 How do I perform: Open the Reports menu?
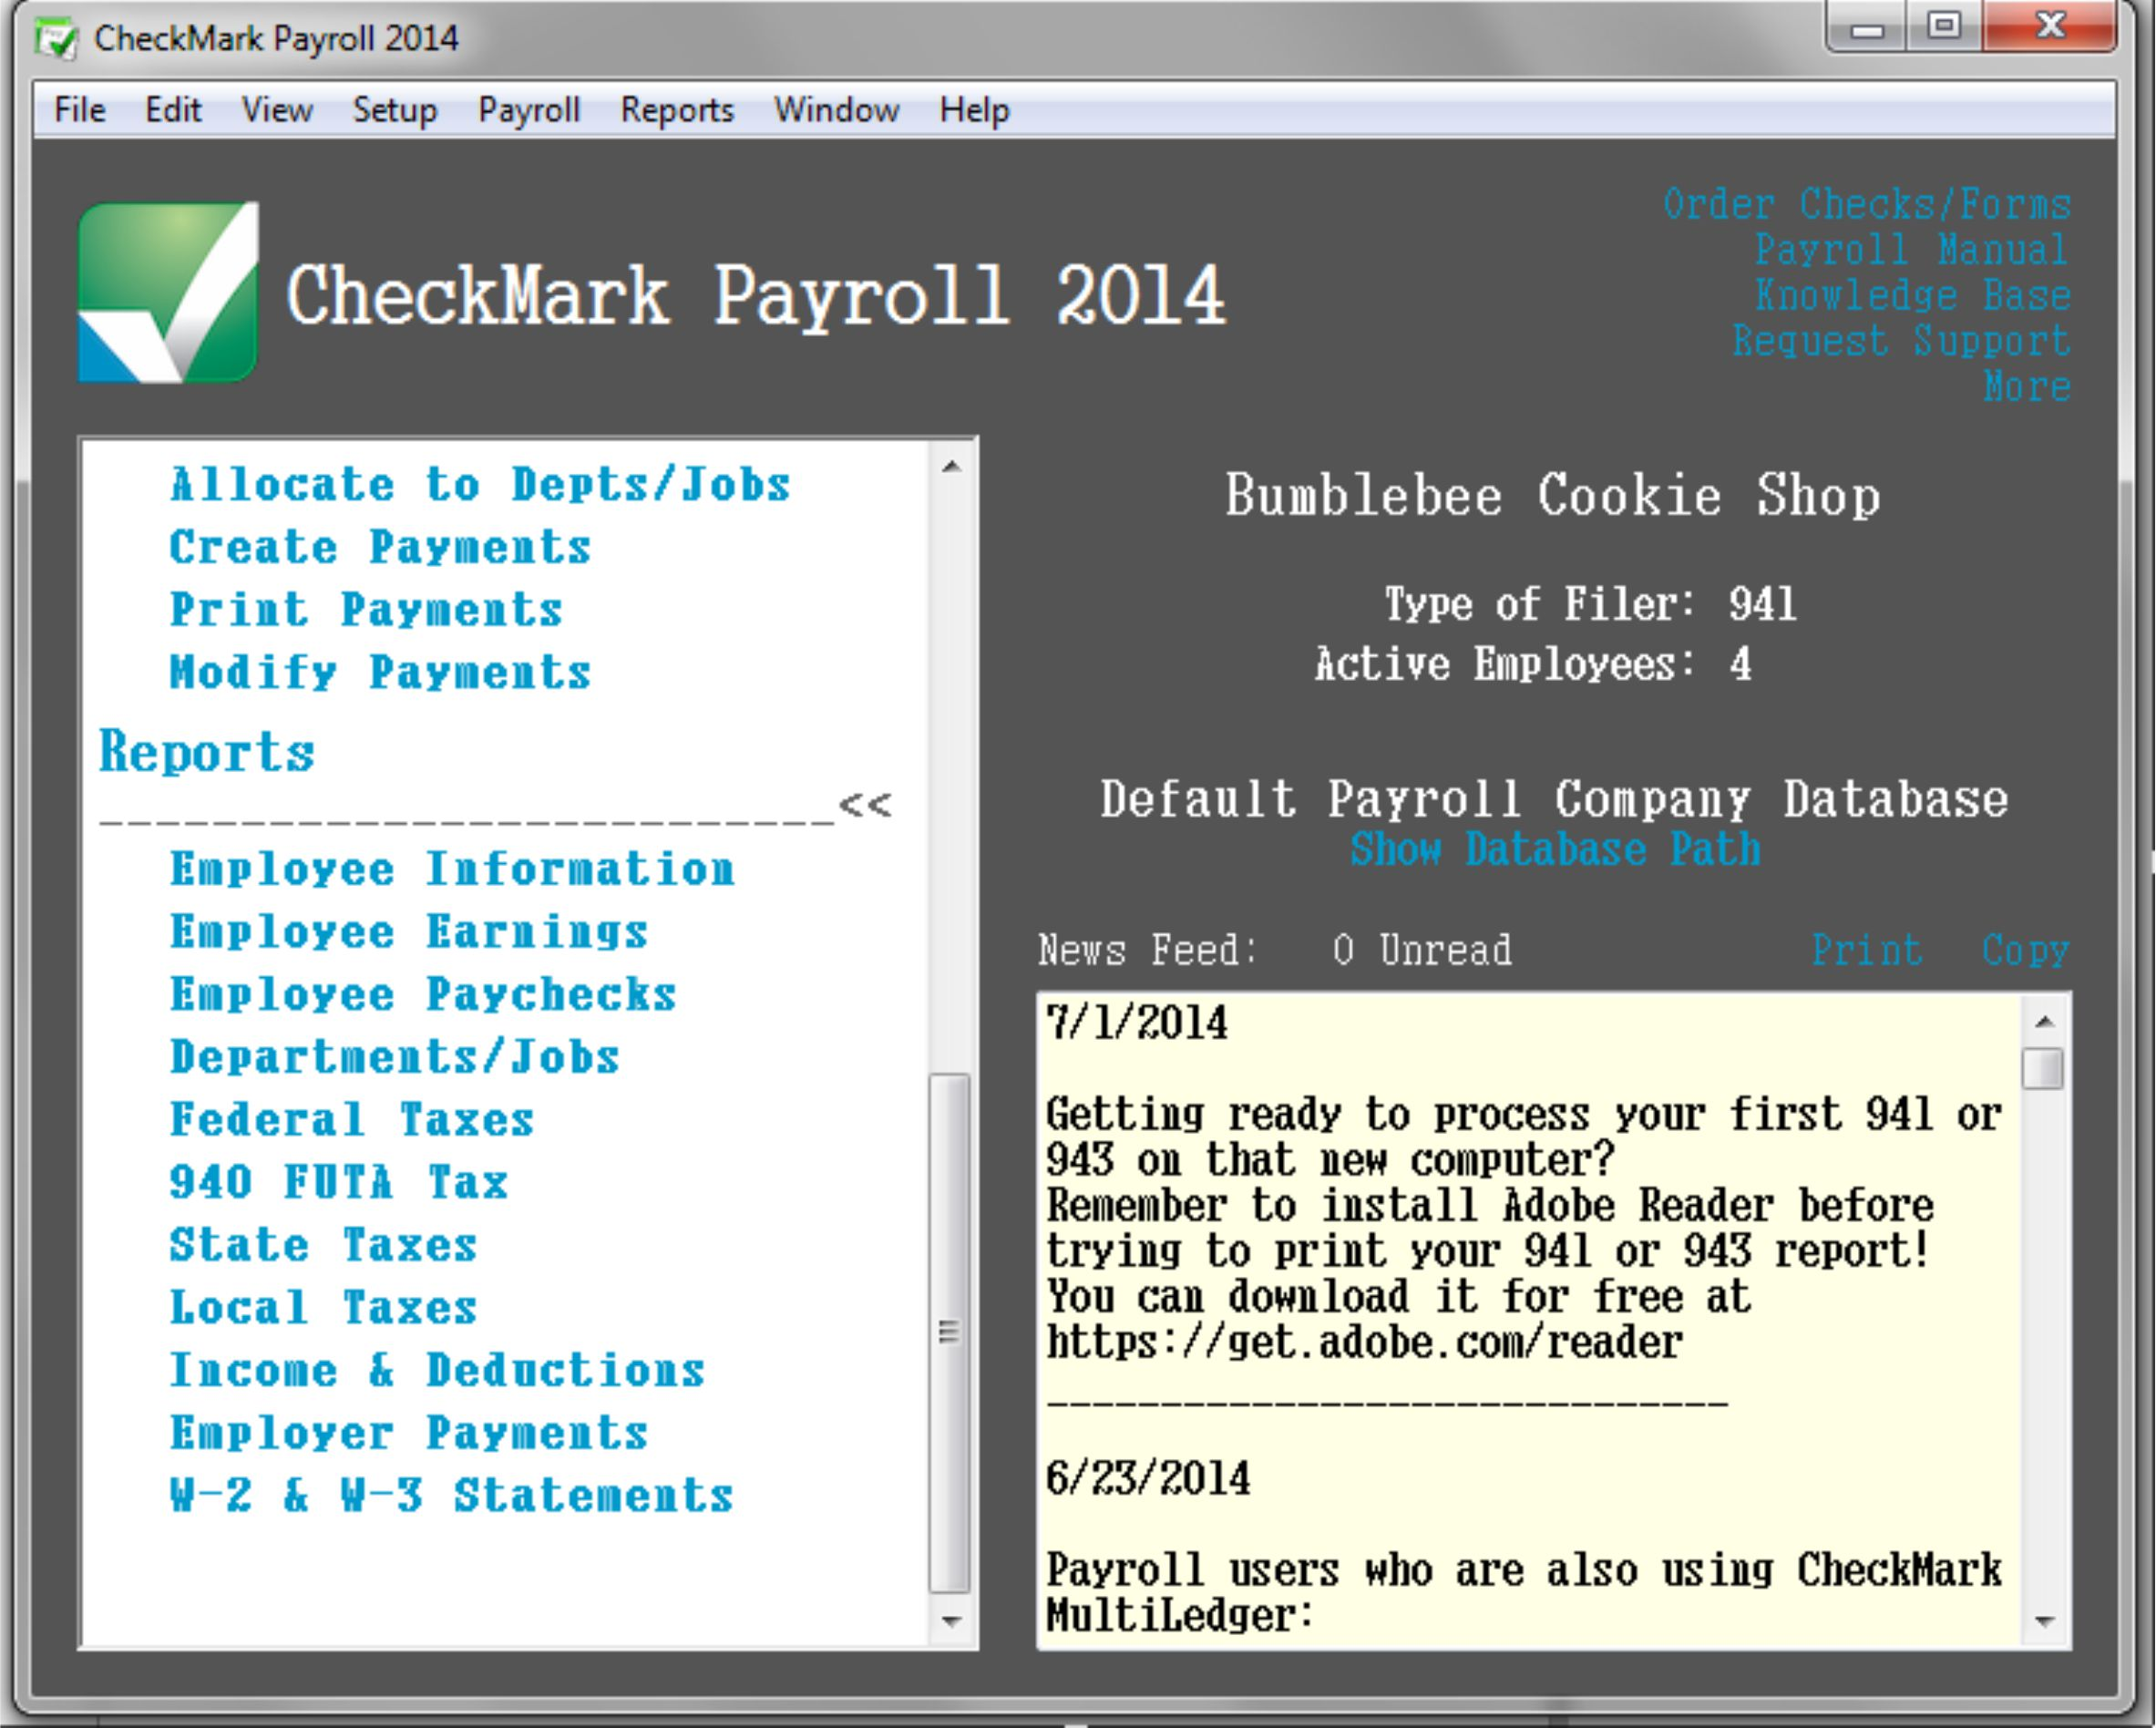tap(676, 110)
